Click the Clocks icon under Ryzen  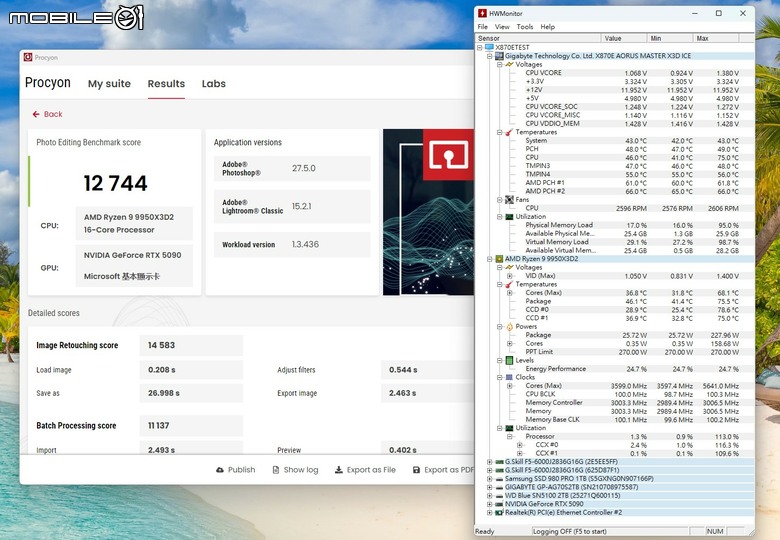pos(509,377)
